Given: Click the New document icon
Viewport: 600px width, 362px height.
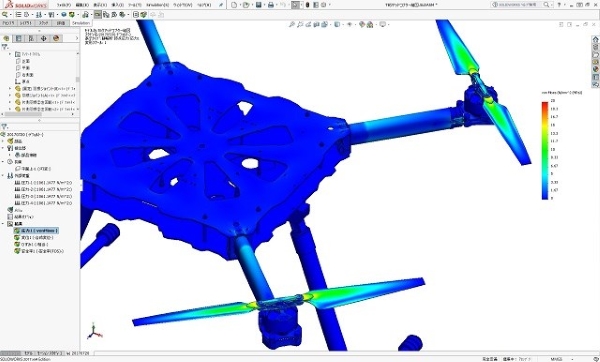Looking at the screenshot, I should pyautogui.click(x=234, y=5).
